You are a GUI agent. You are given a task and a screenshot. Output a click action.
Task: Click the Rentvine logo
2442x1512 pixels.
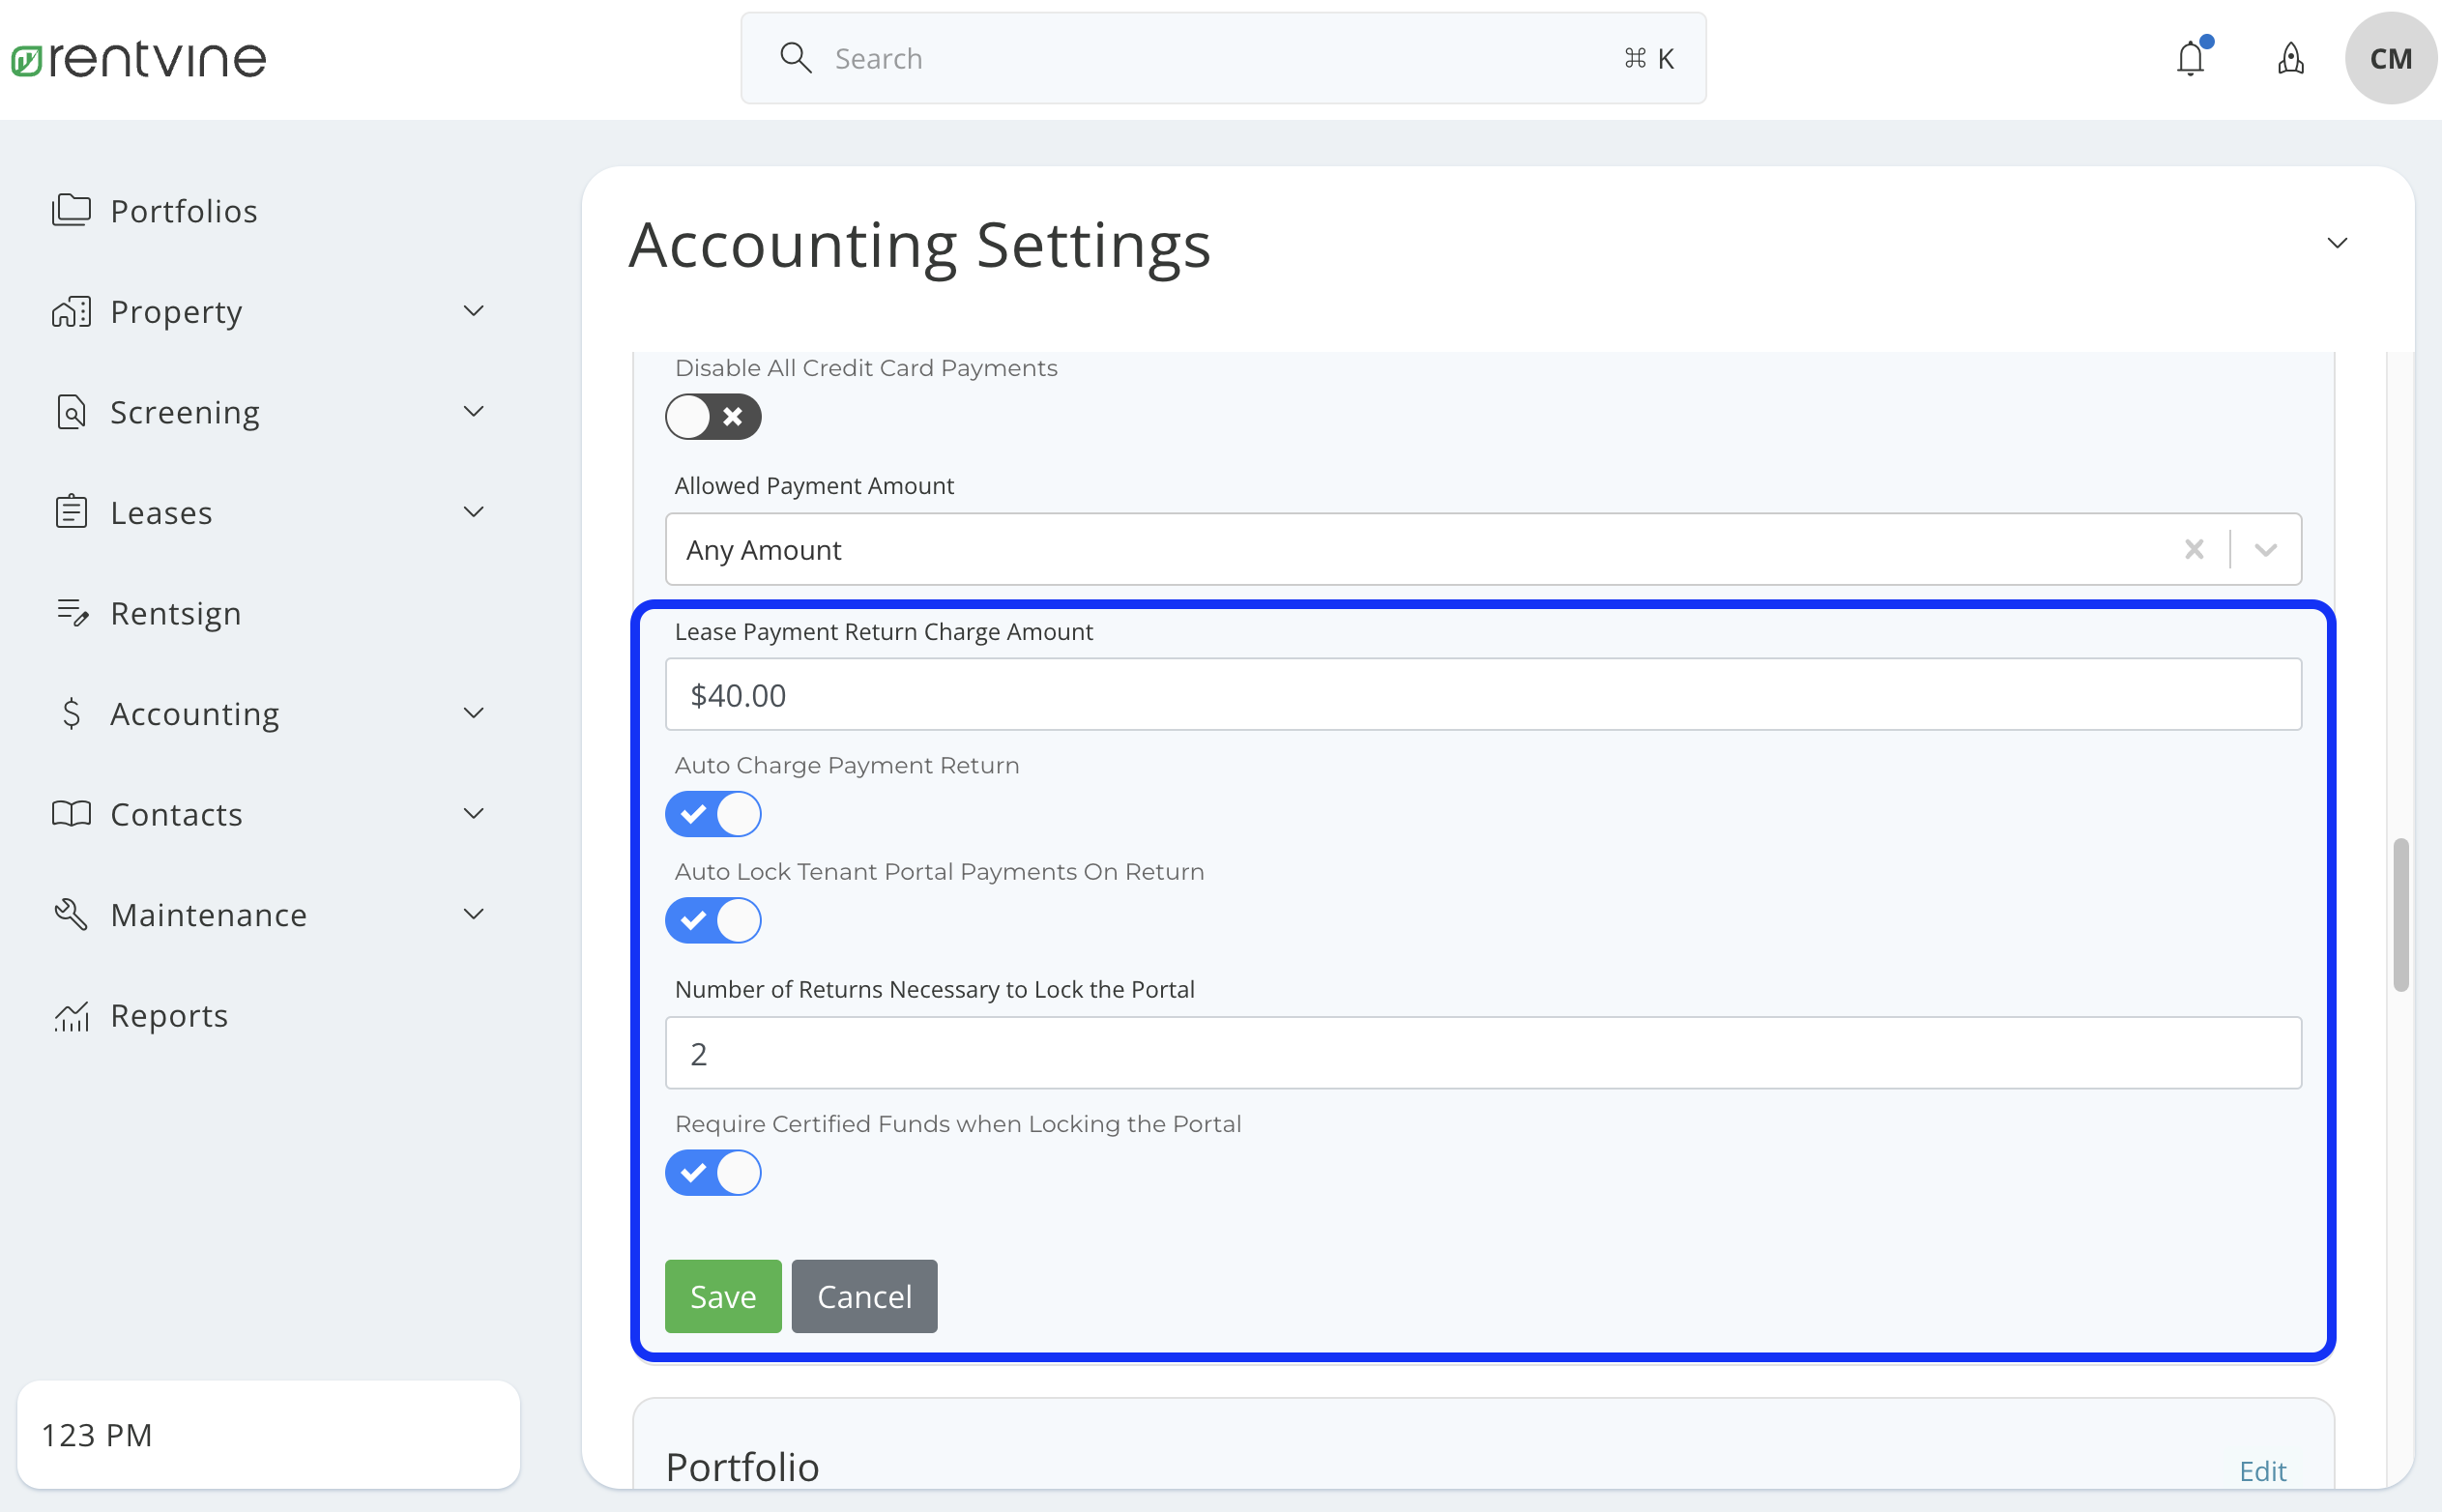tap(139, 59)
